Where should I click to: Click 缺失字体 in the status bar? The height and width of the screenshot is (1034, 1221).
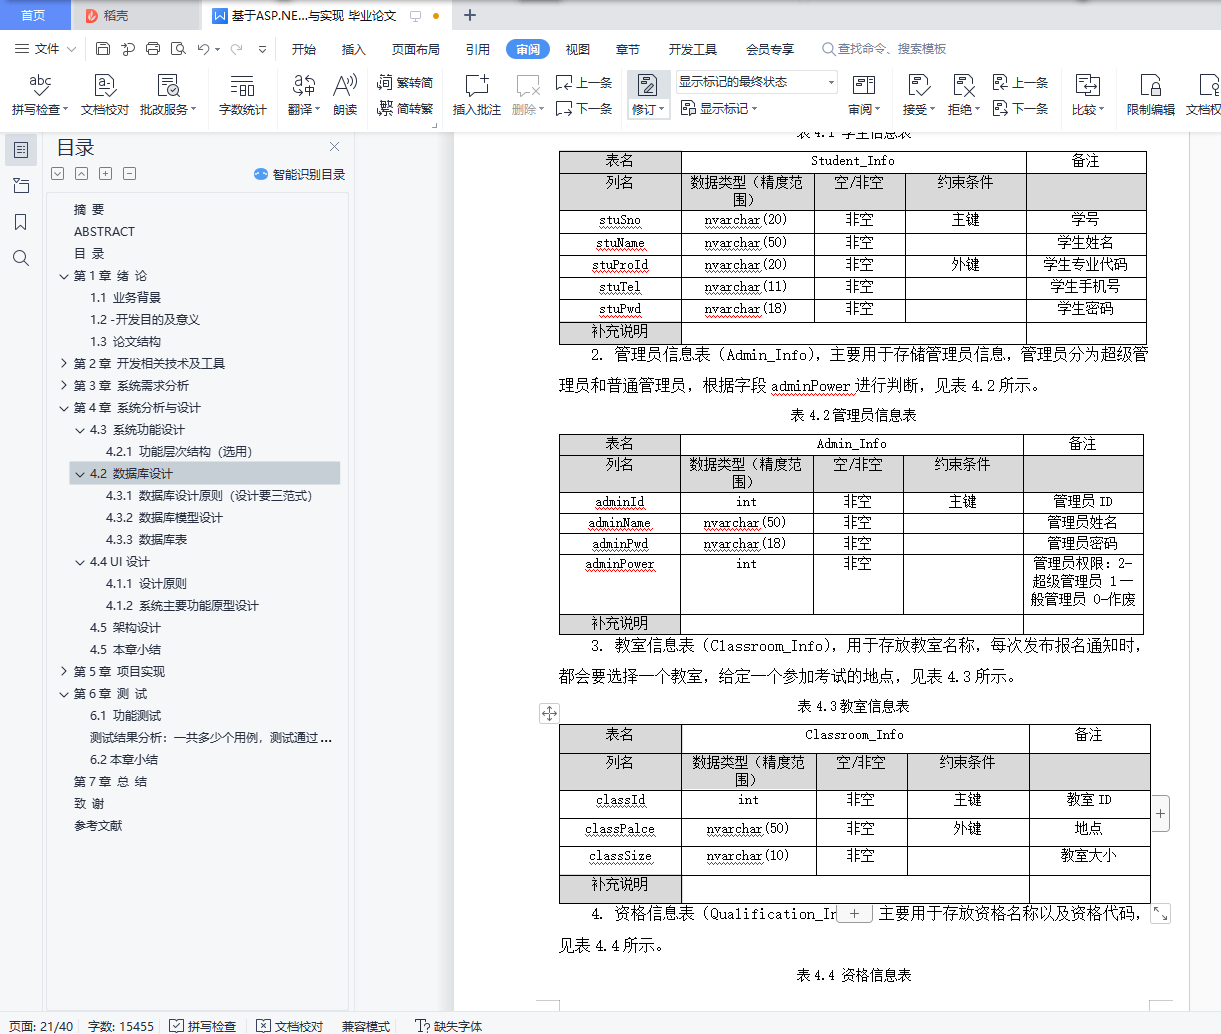point(449,1026)
